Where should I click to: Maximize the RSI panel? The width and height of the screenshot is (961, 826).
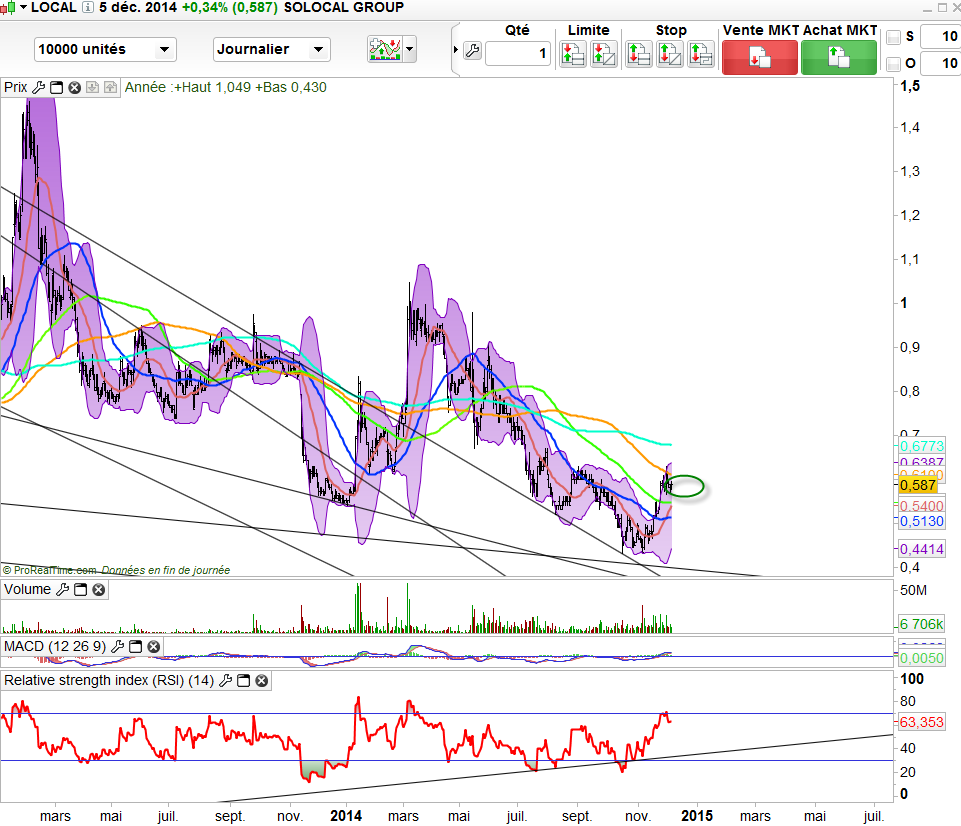point(243,681)
